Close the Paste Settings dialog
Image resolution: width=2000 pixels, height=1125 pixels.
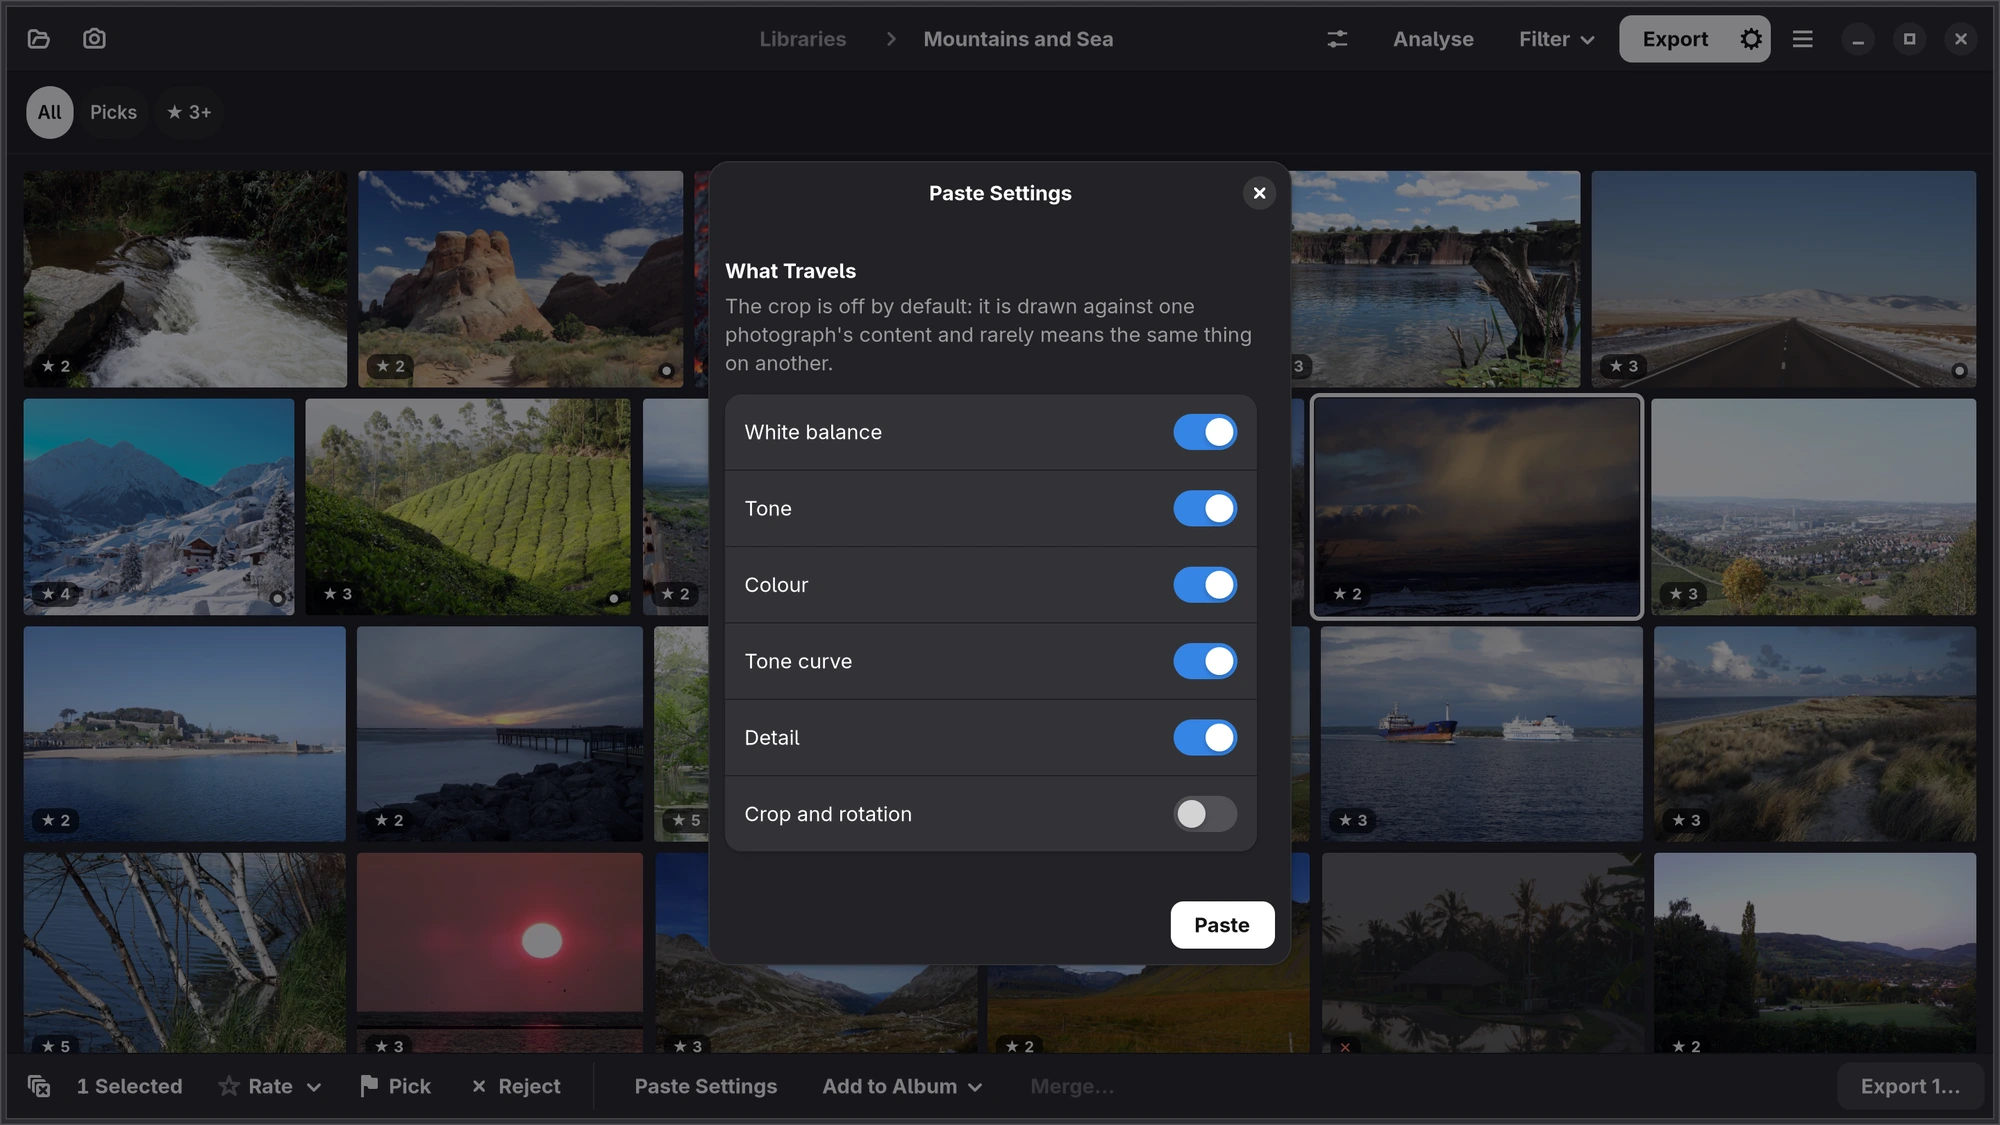1259,193
